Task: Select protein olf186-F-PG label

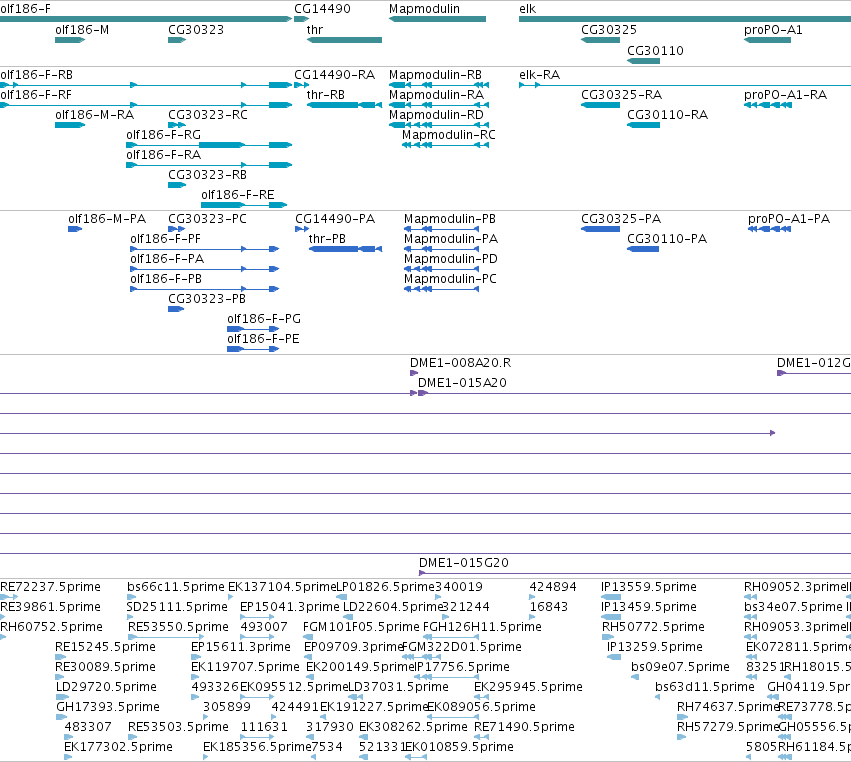Action: tap(264, 319)
